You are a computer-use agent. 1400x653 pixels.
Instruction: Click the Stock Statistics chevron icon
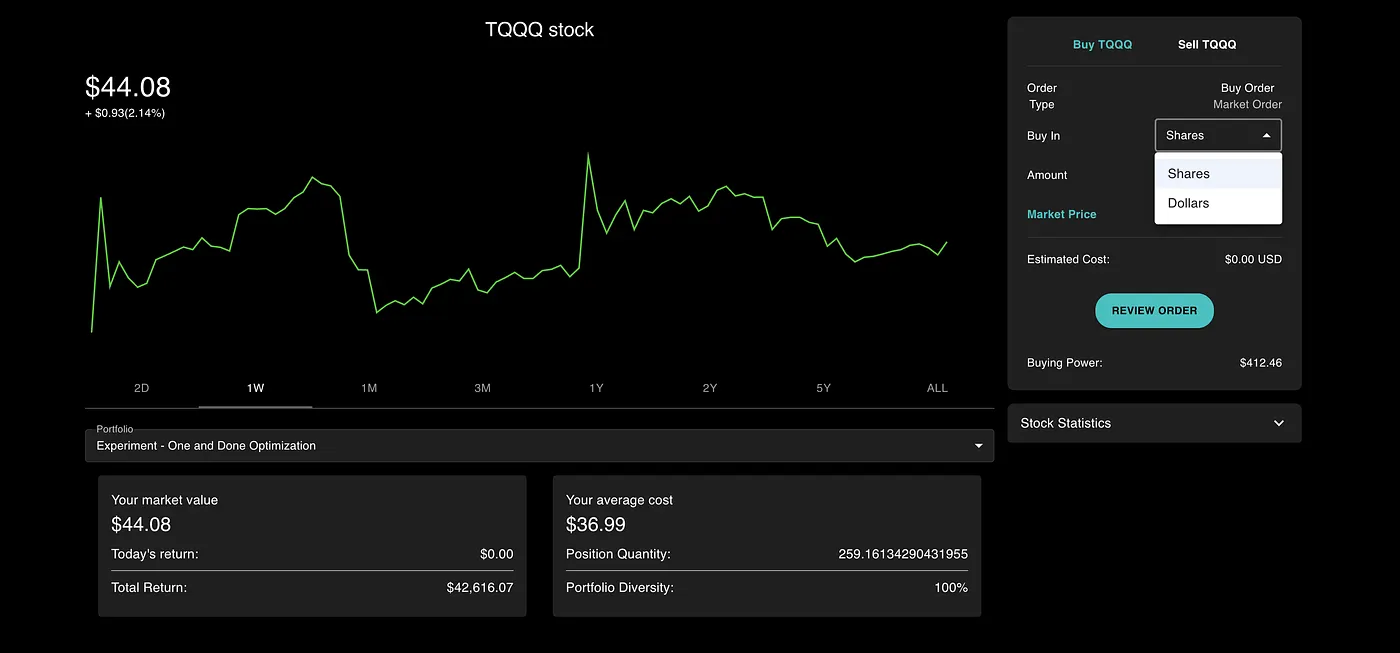click(x=1279, y=423)
